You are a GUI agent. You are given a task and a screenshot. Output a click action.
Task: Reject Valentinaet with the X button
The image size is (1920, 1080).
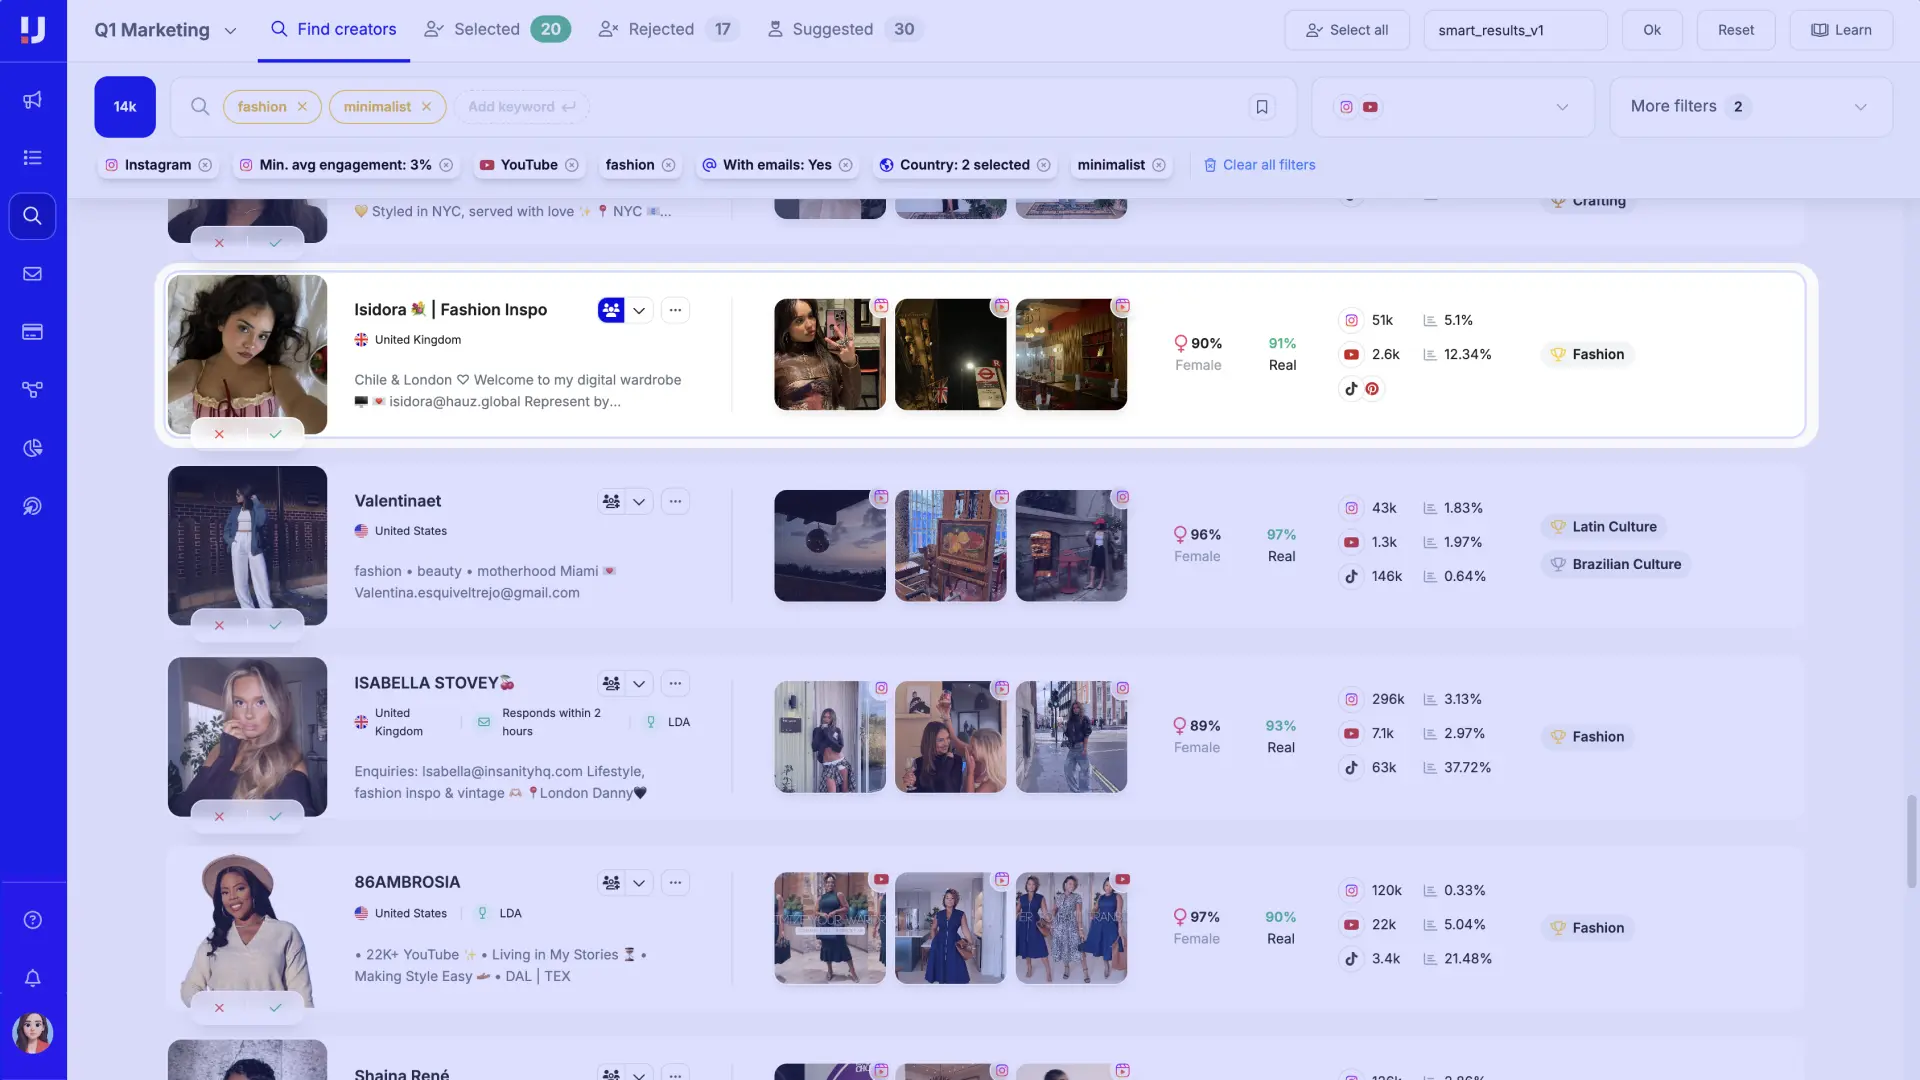click(x=219, y=625)
